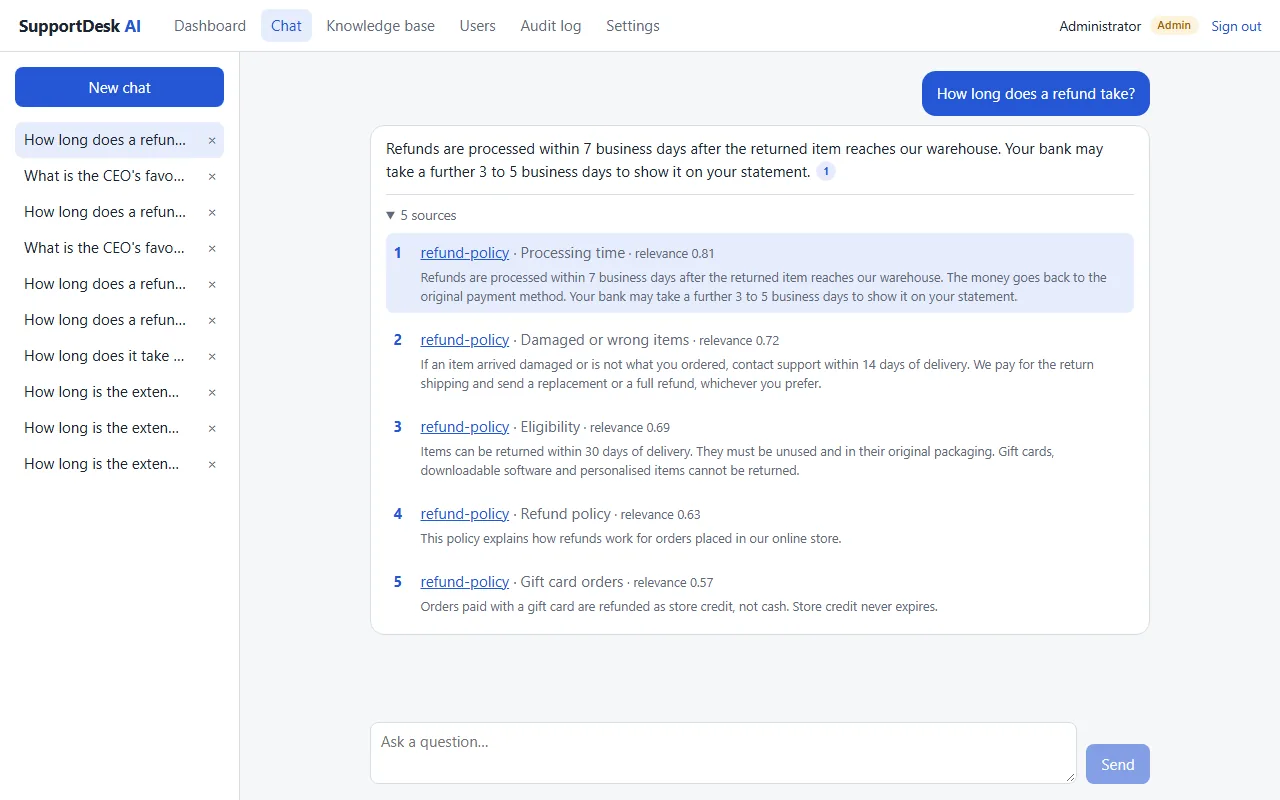
Task: Open refund-policy link for the Processing time source
Action: [465, 253]
